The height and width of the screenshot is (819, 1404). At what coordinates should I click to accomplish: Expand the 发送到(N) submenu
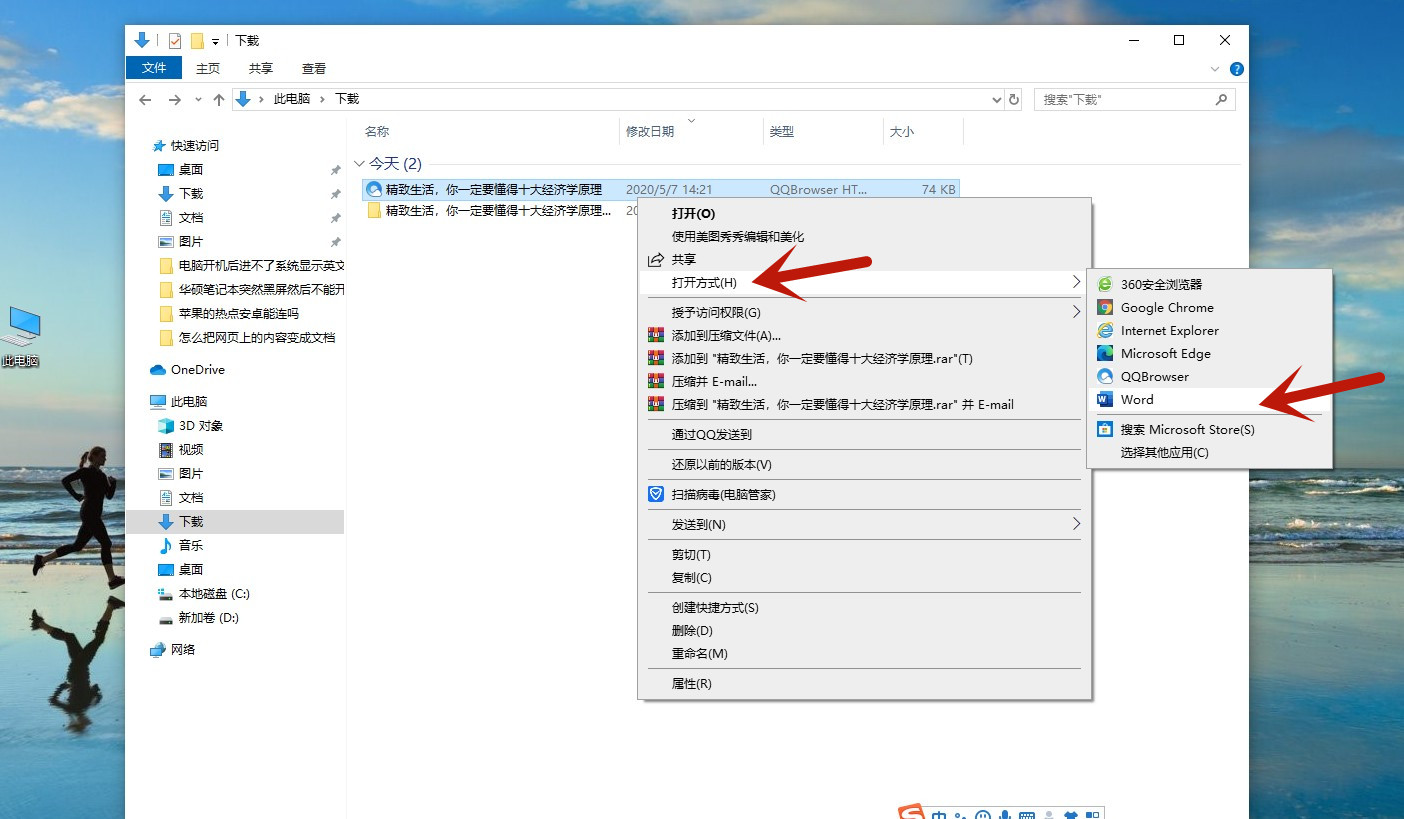pyautogui.click(x=865, y=524)
